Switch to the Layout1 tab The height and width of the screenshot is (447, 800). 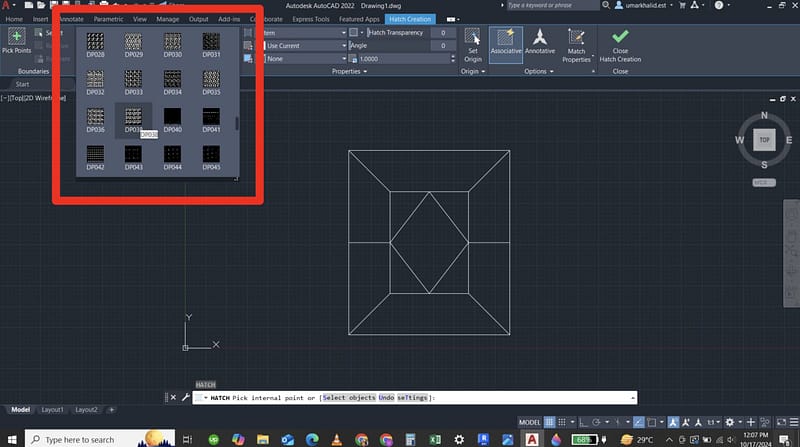point(52,409)
